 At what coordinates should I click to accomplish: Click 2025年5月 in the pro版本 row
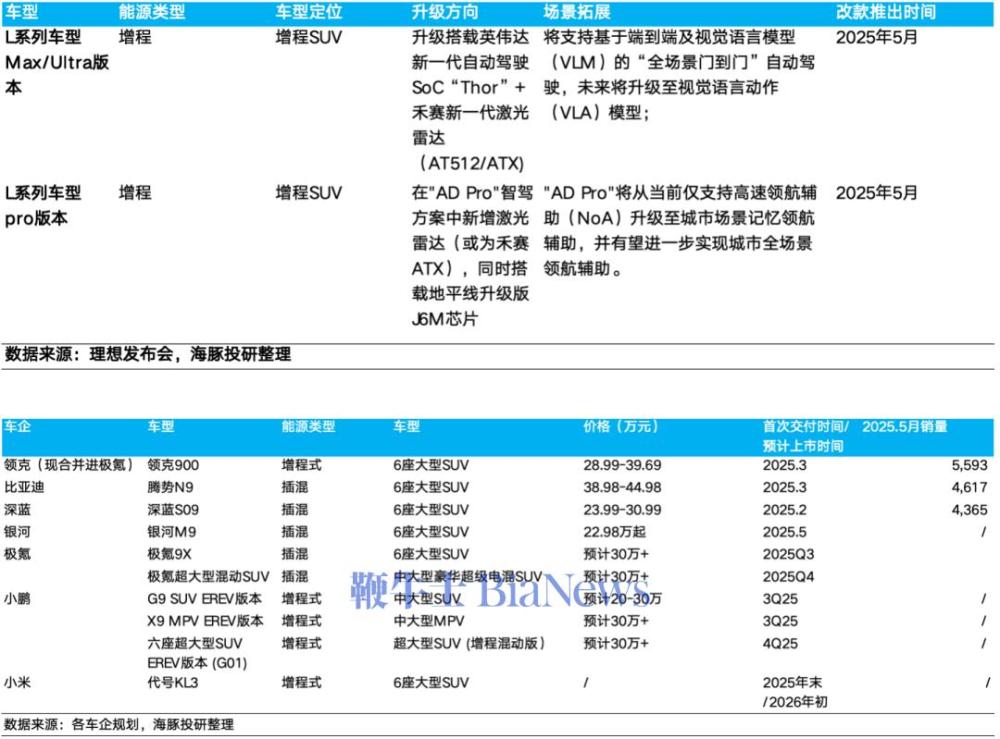876,193
